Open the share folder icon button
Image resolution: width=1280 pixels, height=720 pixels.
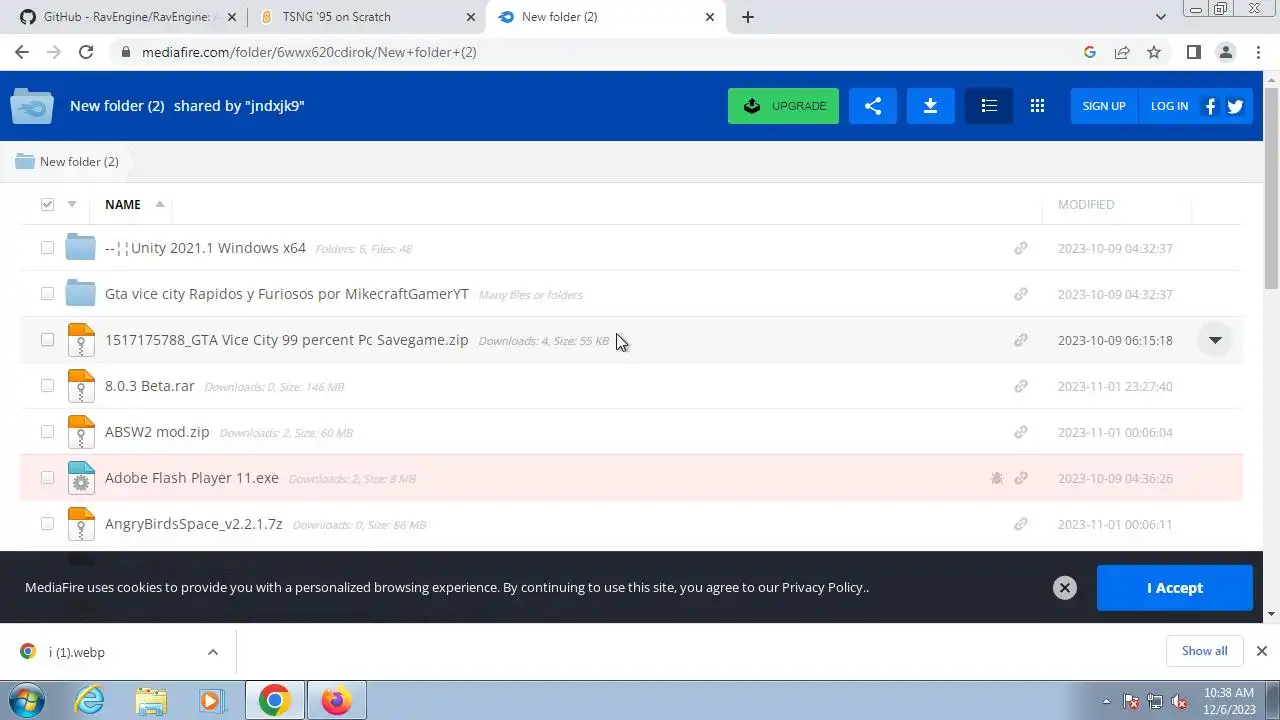point(873,106)
